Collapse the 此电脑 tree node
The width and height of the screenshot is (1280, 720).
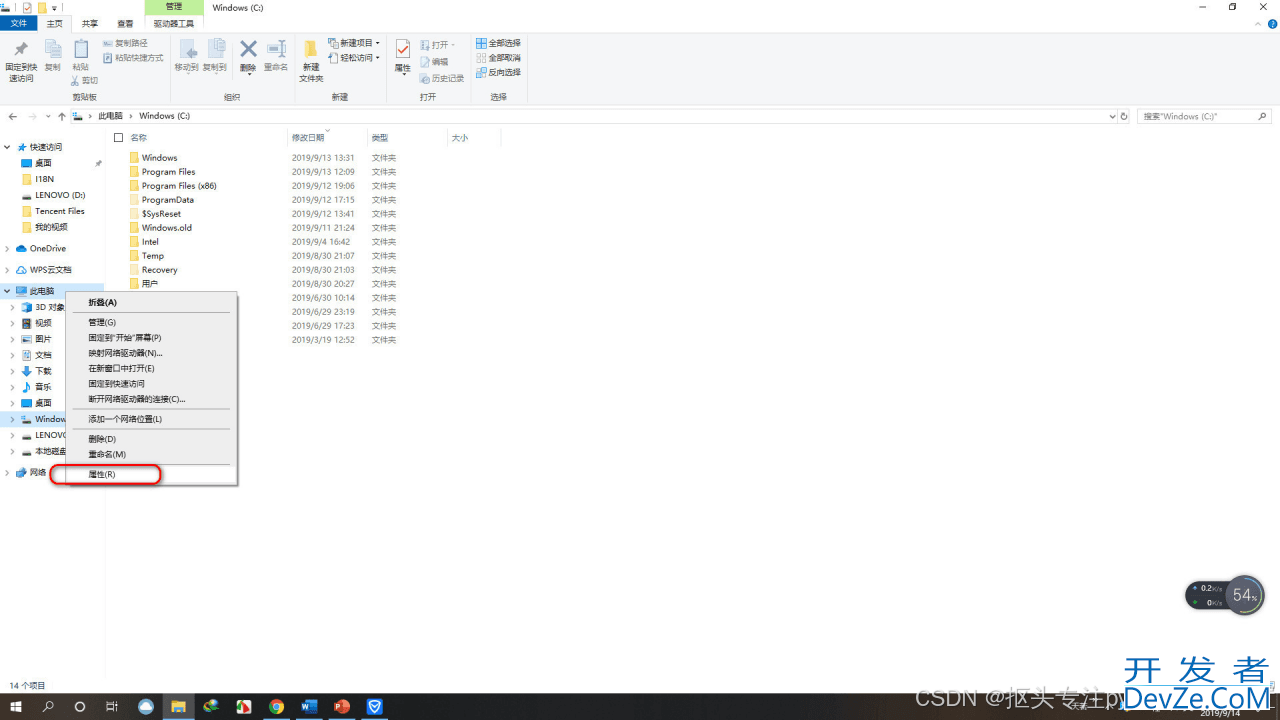click(x=7, y=291)
